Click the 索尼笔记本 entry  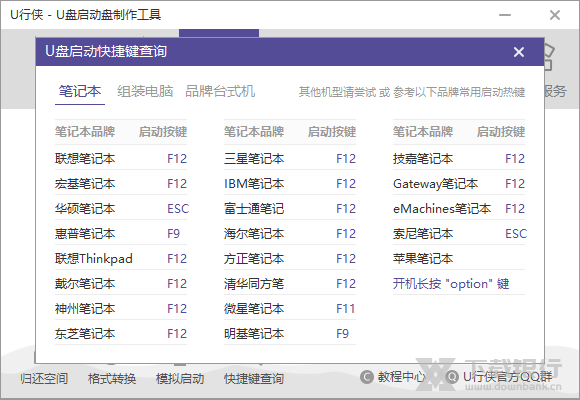pos(423,233)
